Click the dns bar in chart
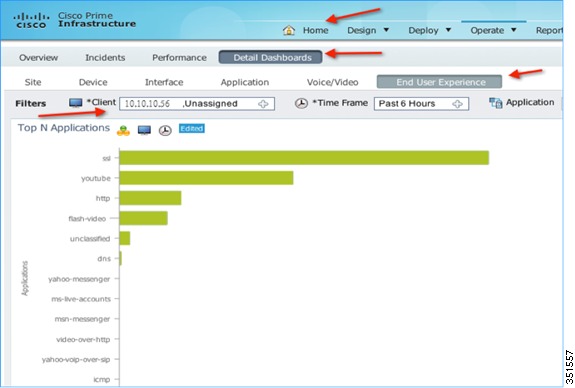575x388 pixels. [121, 258]
